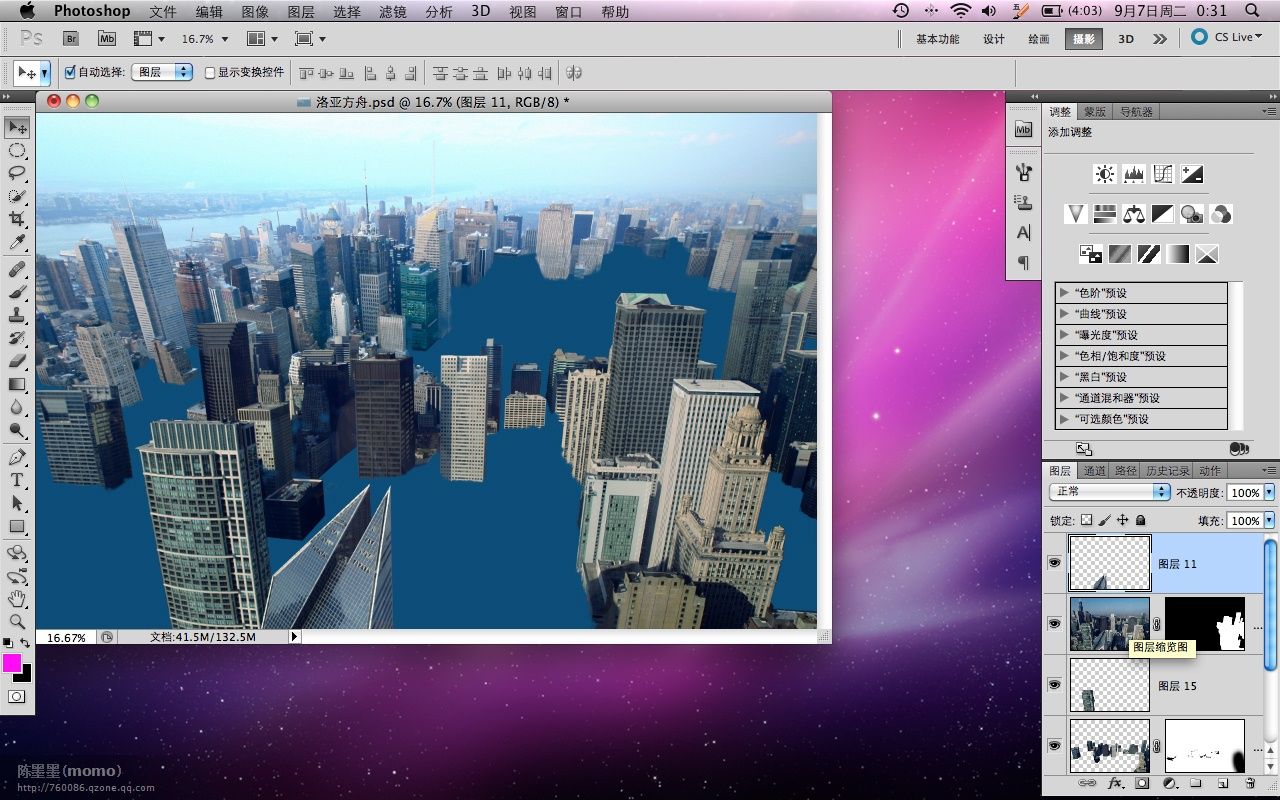The height and width of the screenshot is (800, 1280).
Task: Select the Quick Selection tool
Action: click(17, 196)
